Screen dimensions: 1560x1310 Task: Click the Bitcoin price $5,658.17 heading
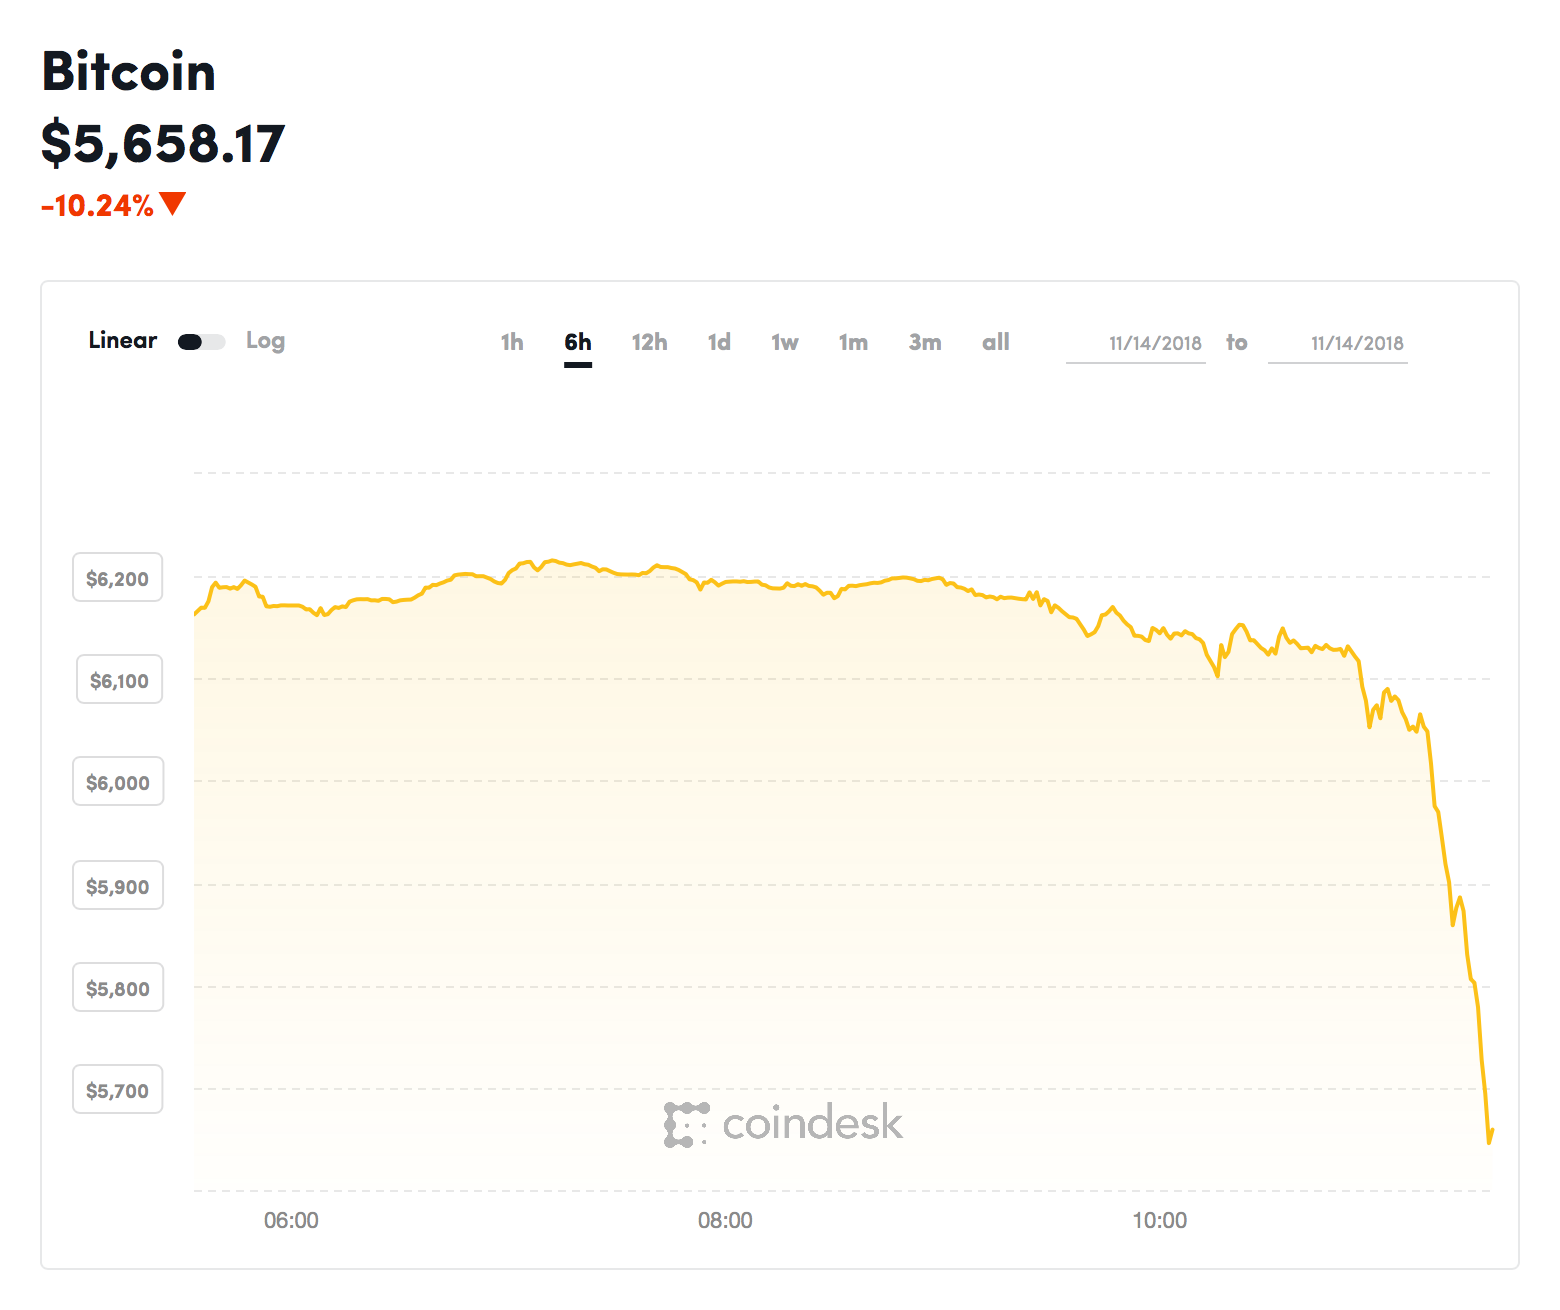point(163,143)
